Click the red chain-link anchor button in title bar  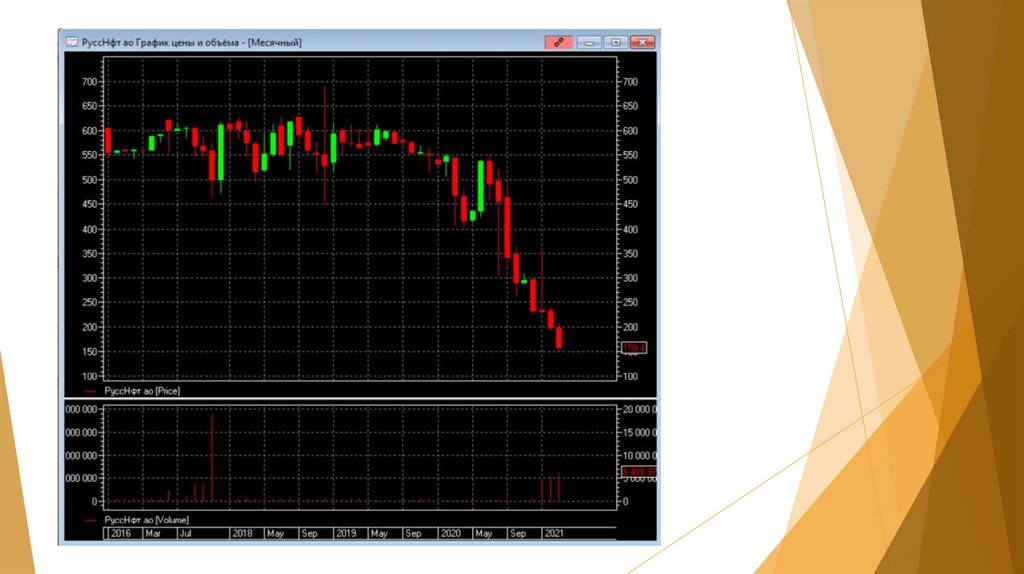(x=559, y=42)
